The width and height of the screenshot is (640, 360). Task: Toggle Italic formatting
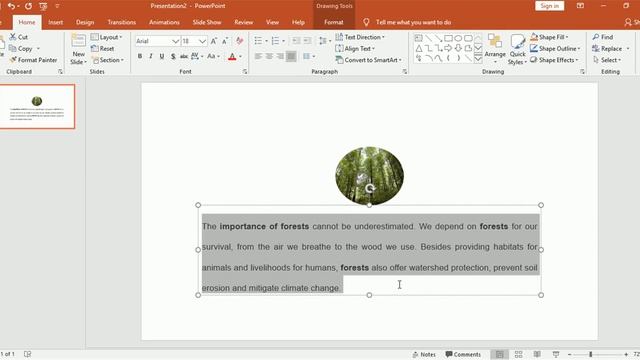151,56
